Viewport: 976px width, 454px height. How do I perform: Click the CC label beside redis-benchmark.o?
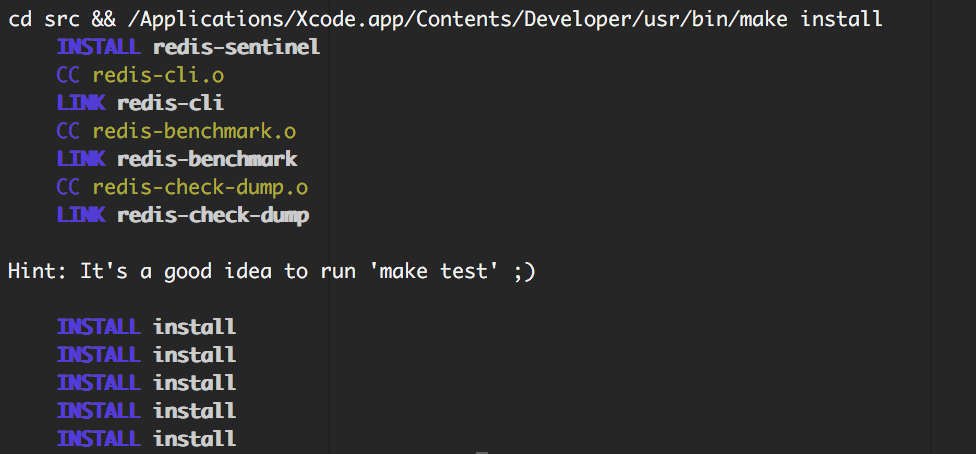(68, 131)
